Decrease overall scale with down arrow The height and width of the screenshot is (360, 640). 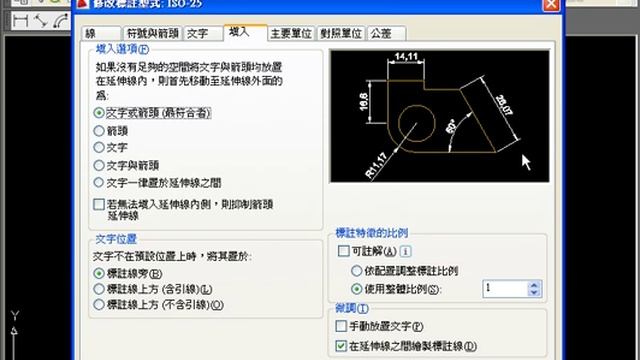coord(534,293)
